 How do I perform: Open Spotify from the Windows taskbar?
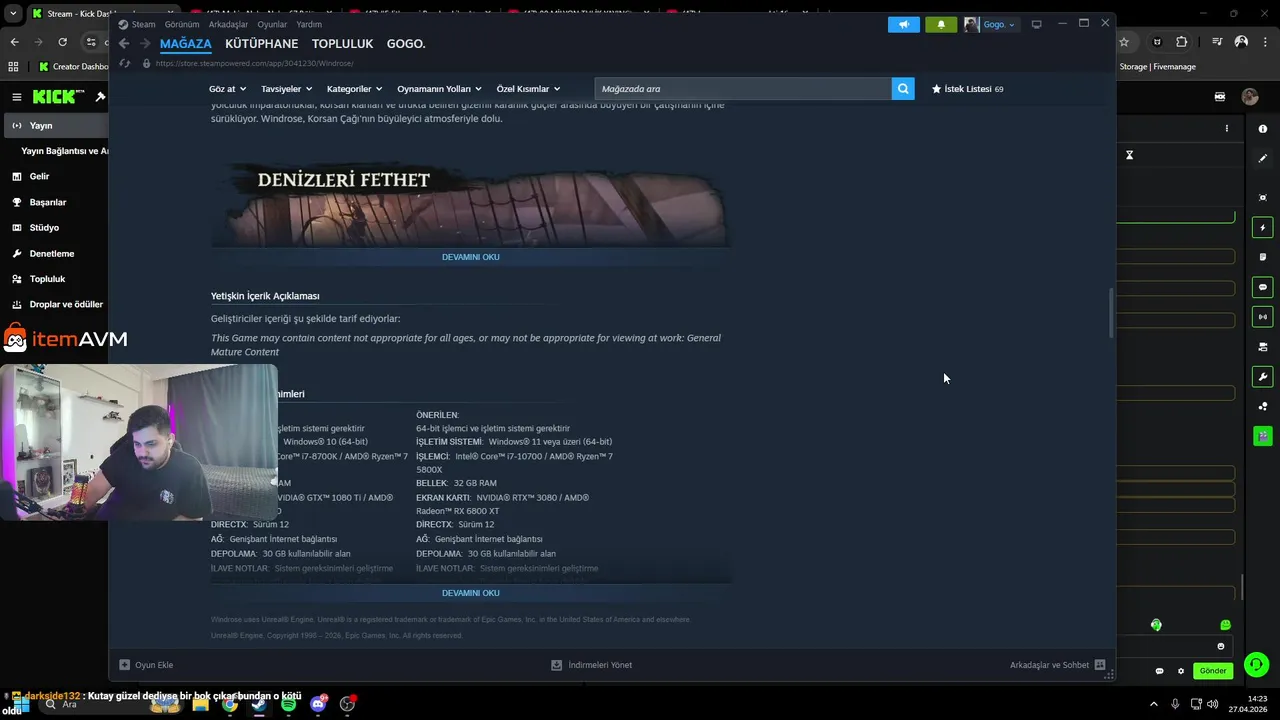coord(288,704)
